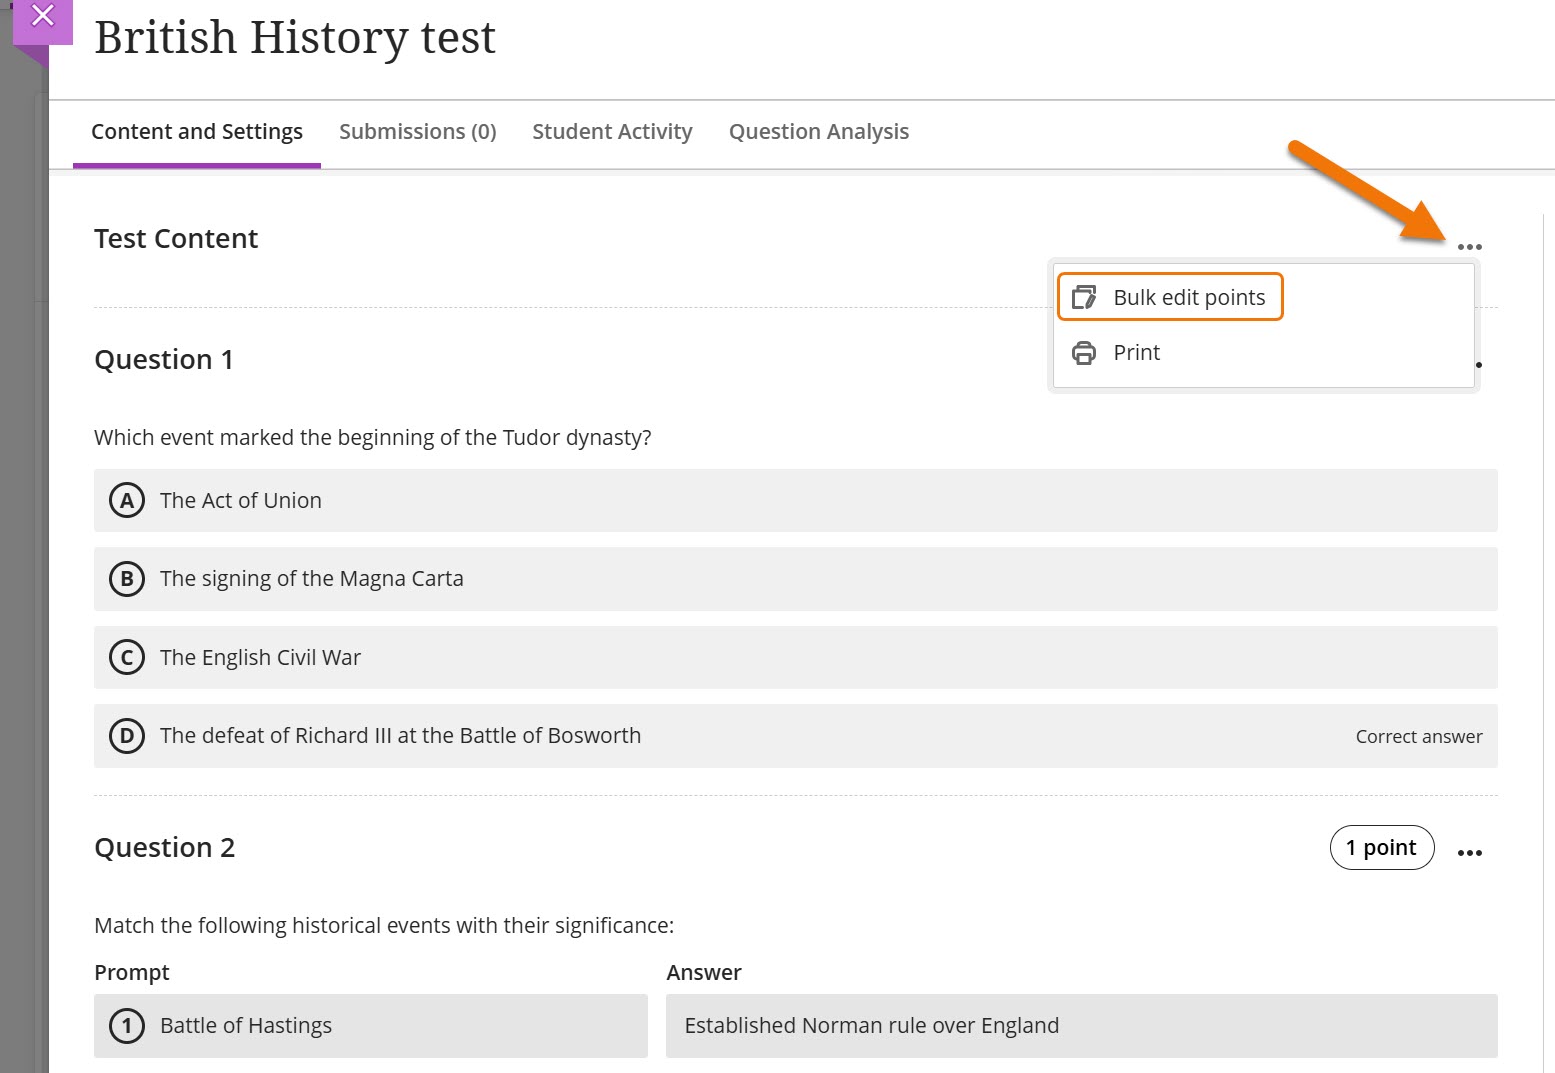Screen dimensions: 1555x1073
Task: Select the Content and Settings tab
Action: coord(196,132)
